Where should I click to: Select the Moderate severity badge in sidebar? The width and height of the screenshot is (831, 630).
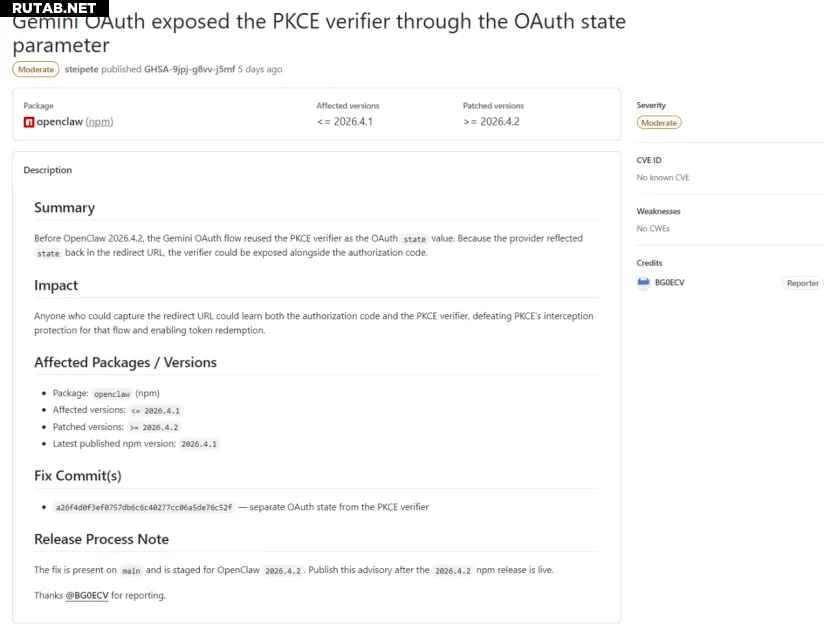(659, 123)
